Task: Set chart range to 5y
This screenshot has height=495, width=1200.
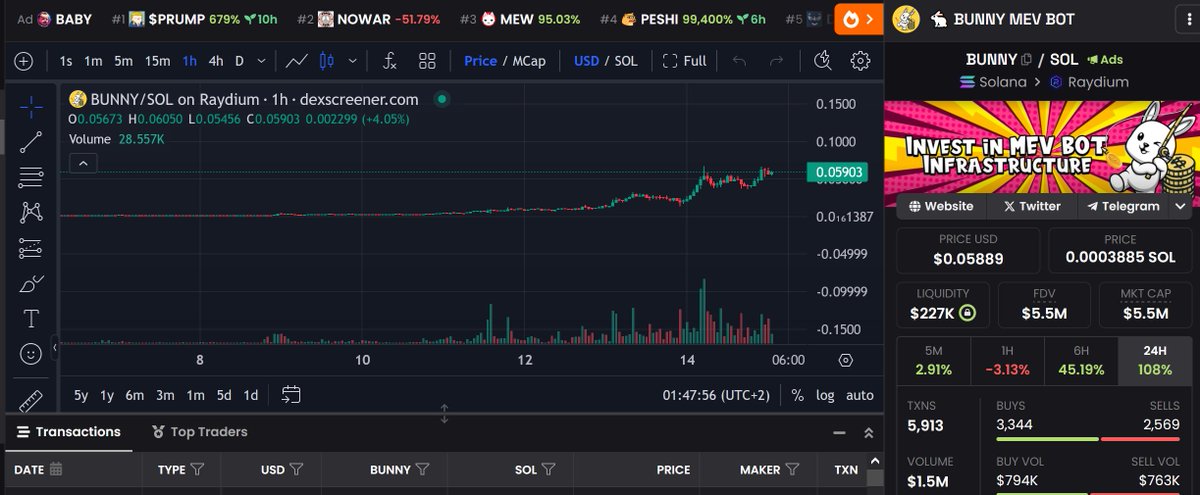Action: [81, 395]
